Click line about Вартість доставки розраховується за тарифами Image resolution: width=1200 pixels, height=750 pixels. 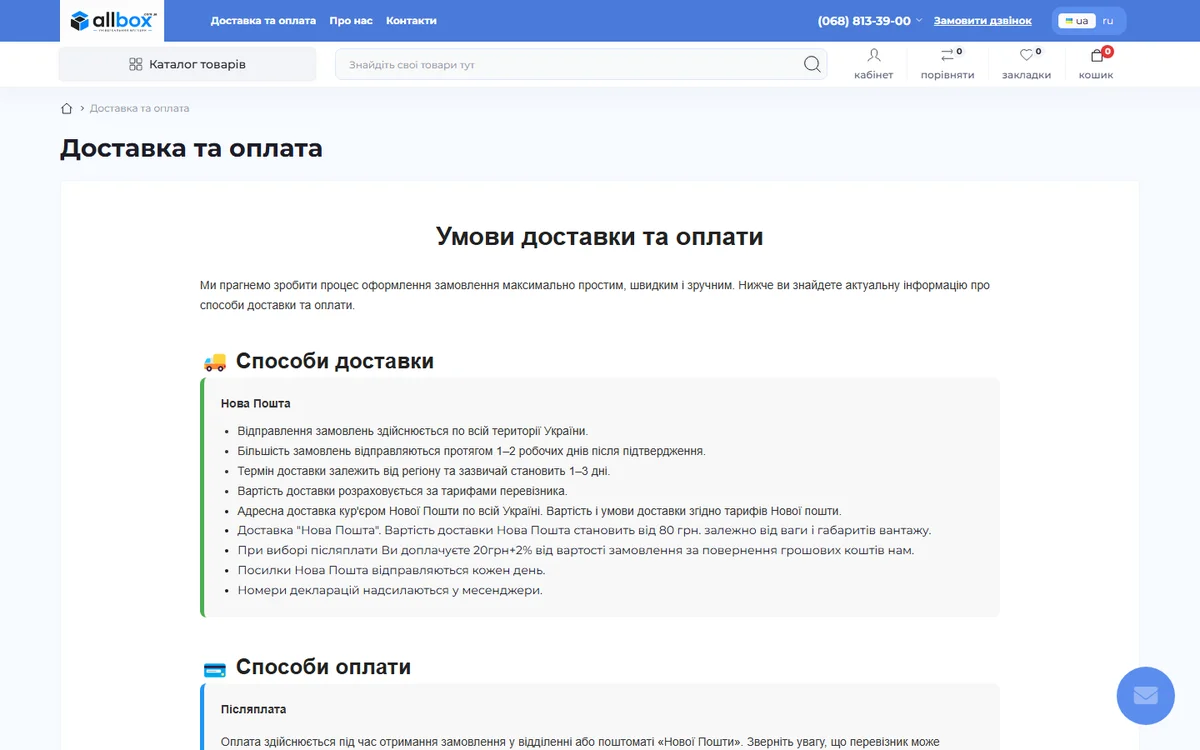click(x=402, y=491)
